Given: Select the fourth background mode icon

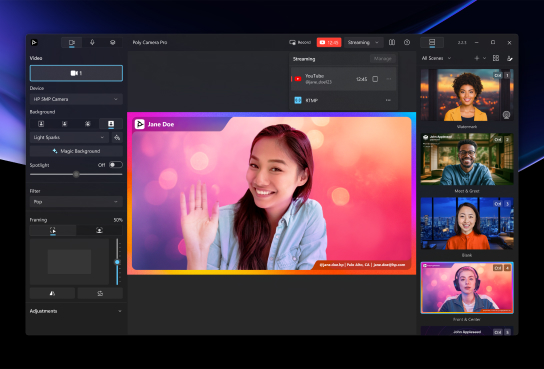Looking at the screenshot, I should [111, 124].
